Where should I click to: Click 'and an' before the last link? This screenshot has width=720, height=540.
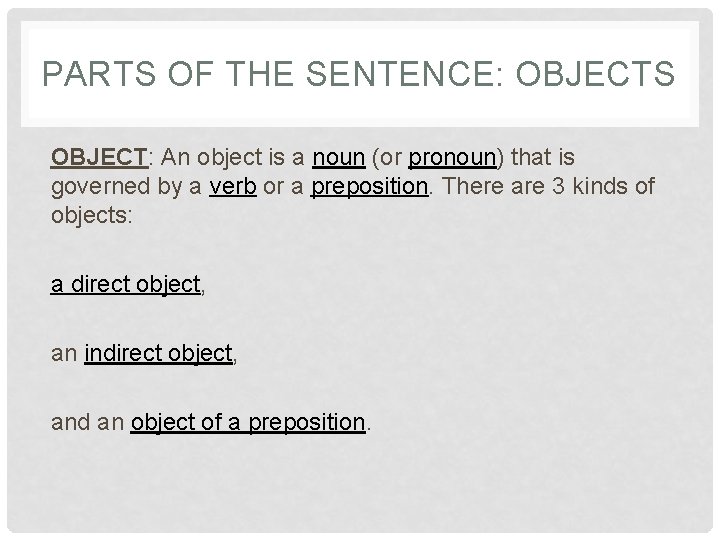coord(88,422)
